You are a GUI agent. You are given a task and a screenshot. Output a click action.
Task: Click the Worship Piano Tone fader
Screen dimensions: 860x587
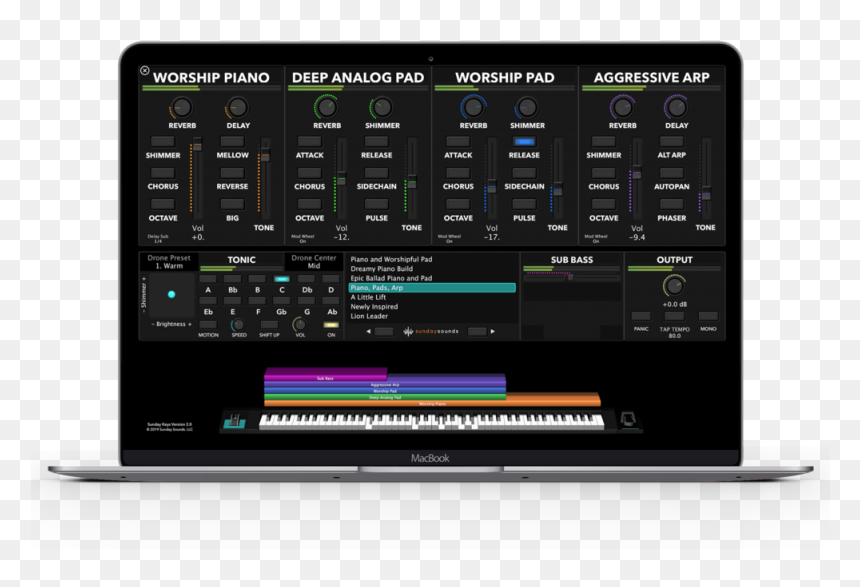265,155
